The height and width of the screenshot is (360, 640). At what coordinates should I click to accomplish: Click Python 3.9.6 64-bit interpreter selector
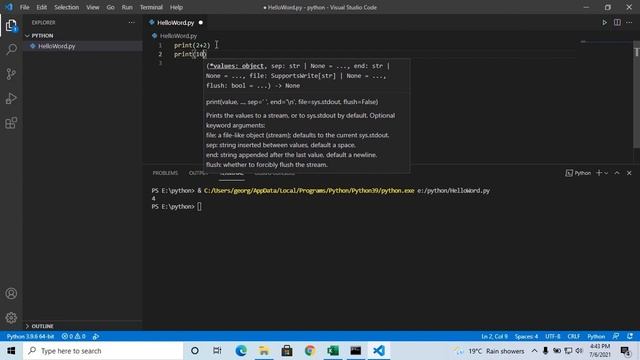[x=30, y=336]
